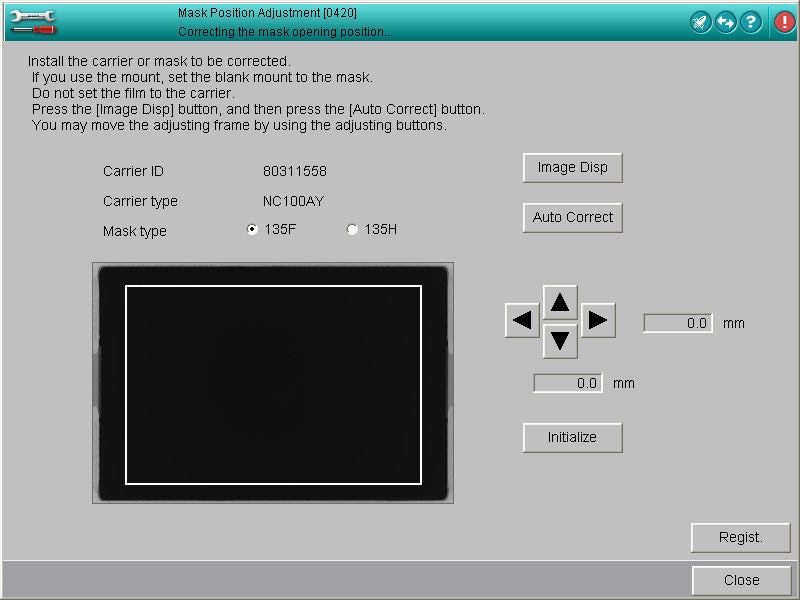Open help with the question mark icon
Screen dimensions: 800x600
(x=750, y=22)
